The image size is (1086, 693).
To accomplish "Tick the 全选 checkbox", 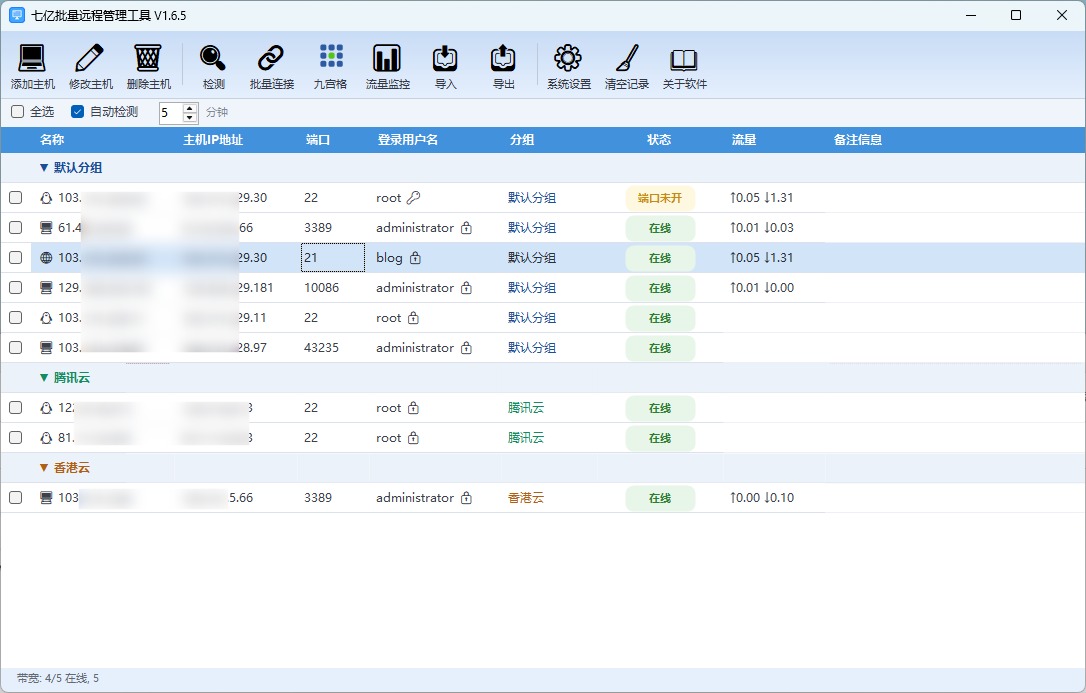I will (x=18, y=111).
